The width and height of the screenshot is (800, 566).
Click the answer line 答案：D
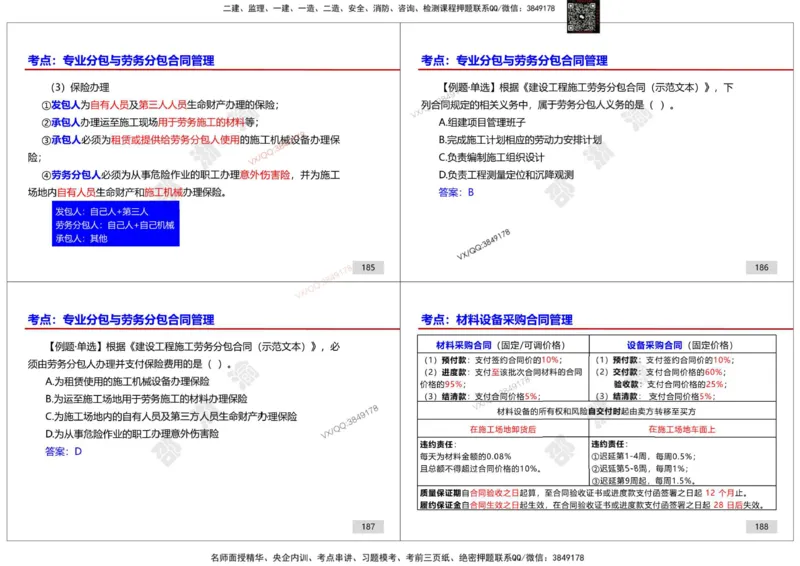[63, 452]
